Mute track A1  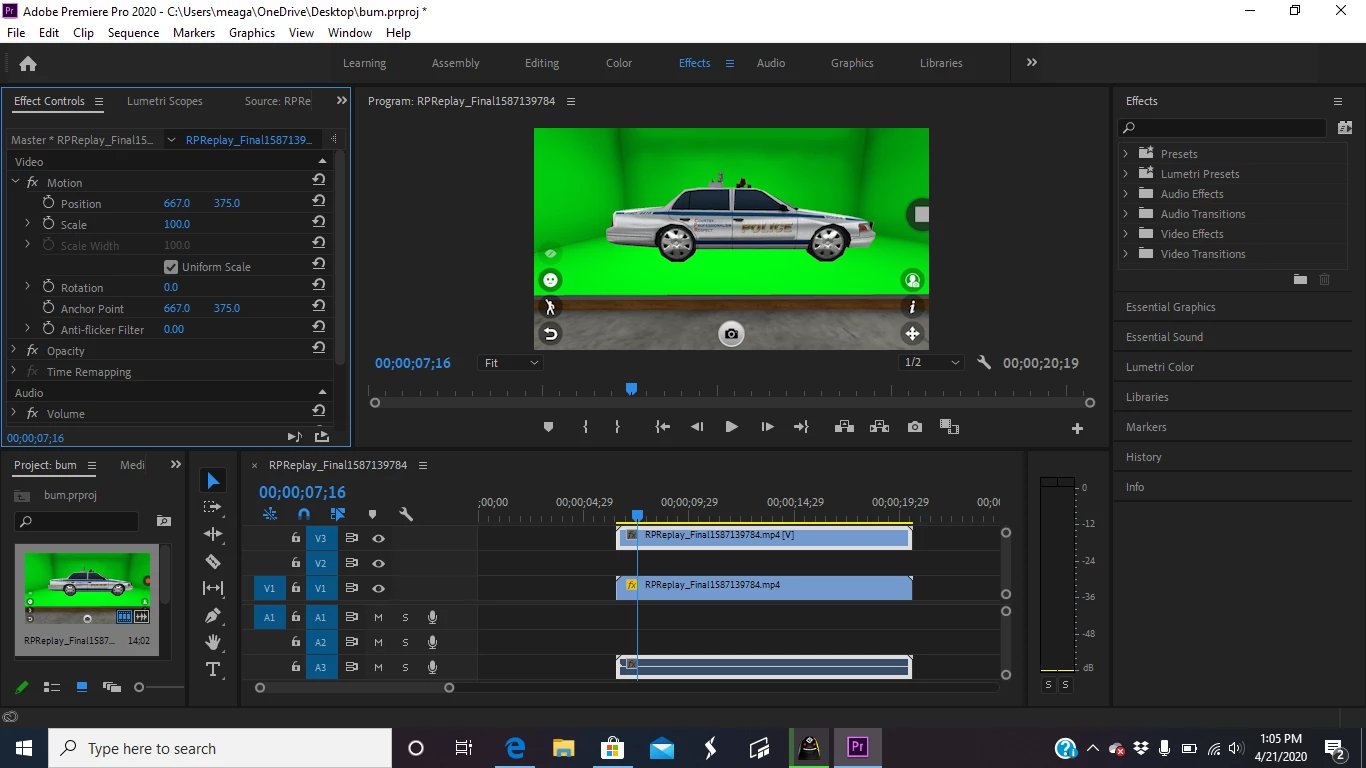coord(378,617)
